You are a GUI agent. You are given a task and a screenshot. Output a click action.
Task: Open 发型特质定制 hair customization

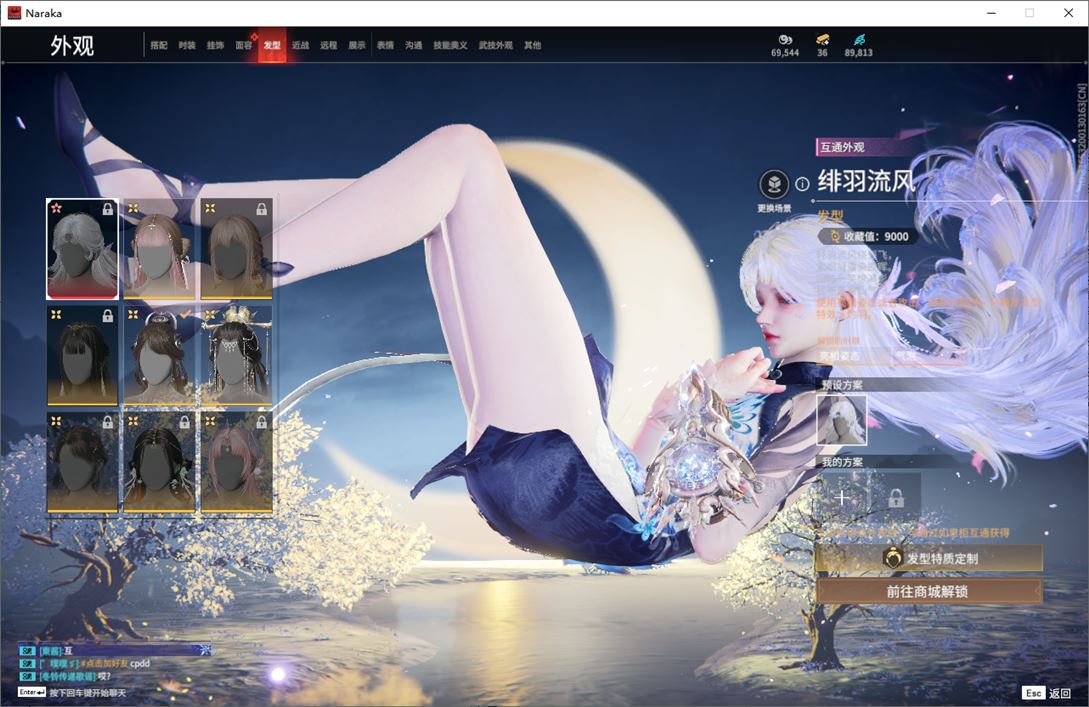pos(929,558)
